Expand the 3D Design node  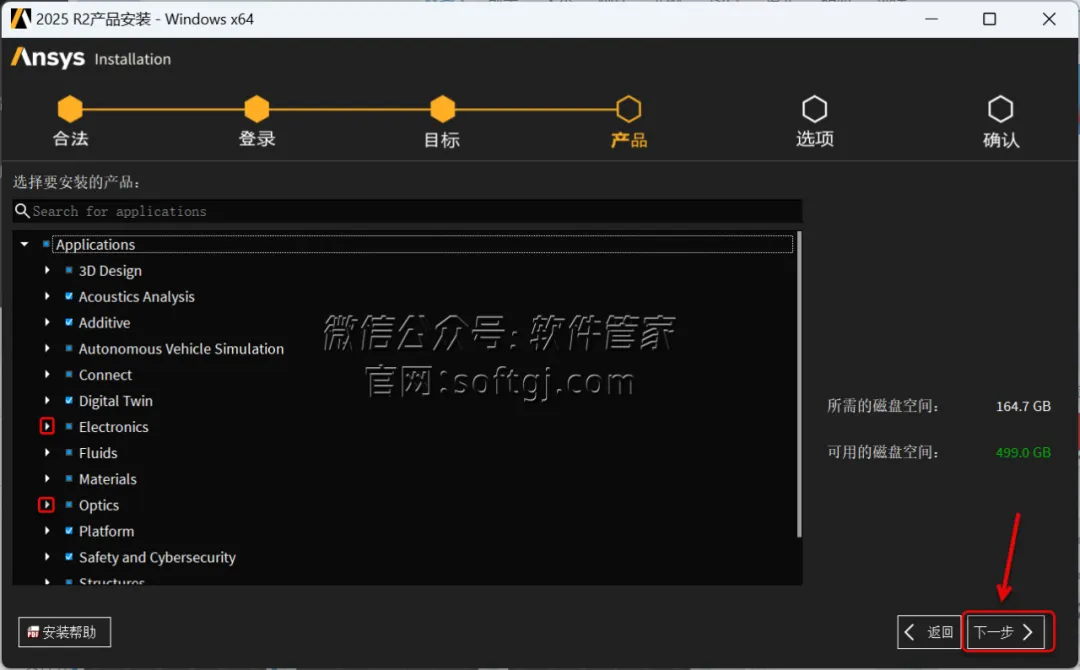coord(47,270)
